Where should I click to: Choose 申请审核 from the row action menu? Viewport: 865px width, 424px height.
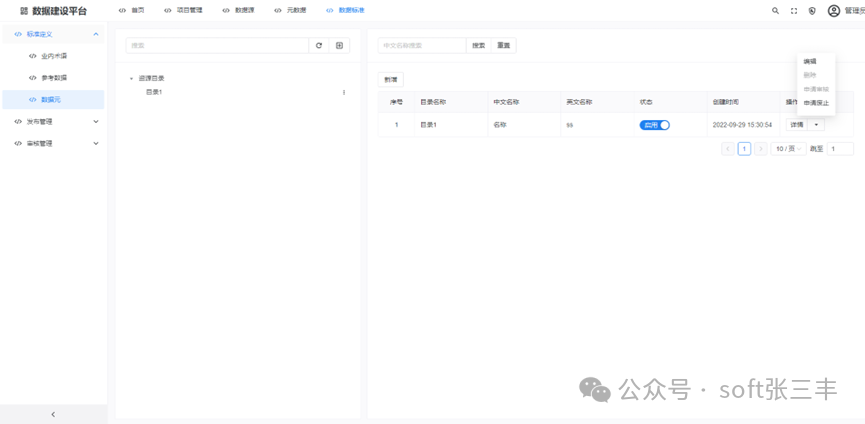coord(816,89)
